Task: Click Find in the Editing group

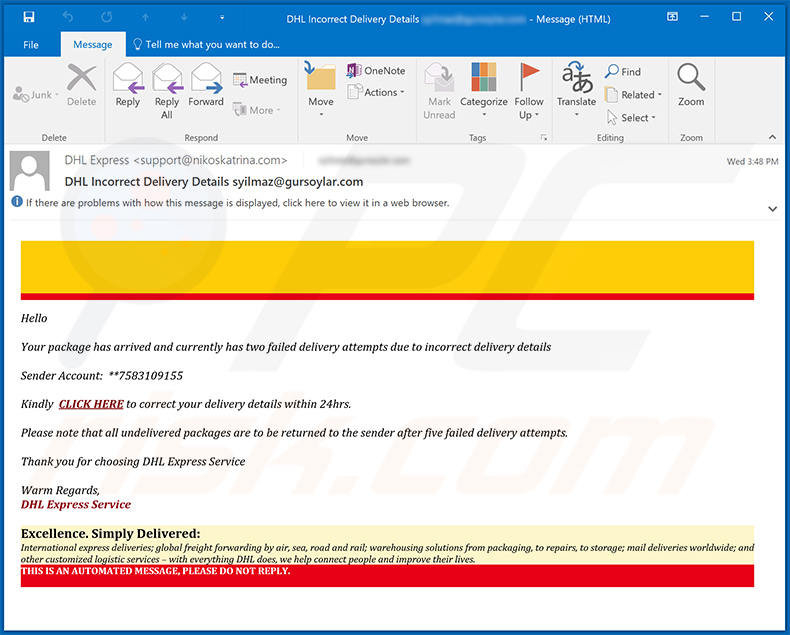Action: 623,72
